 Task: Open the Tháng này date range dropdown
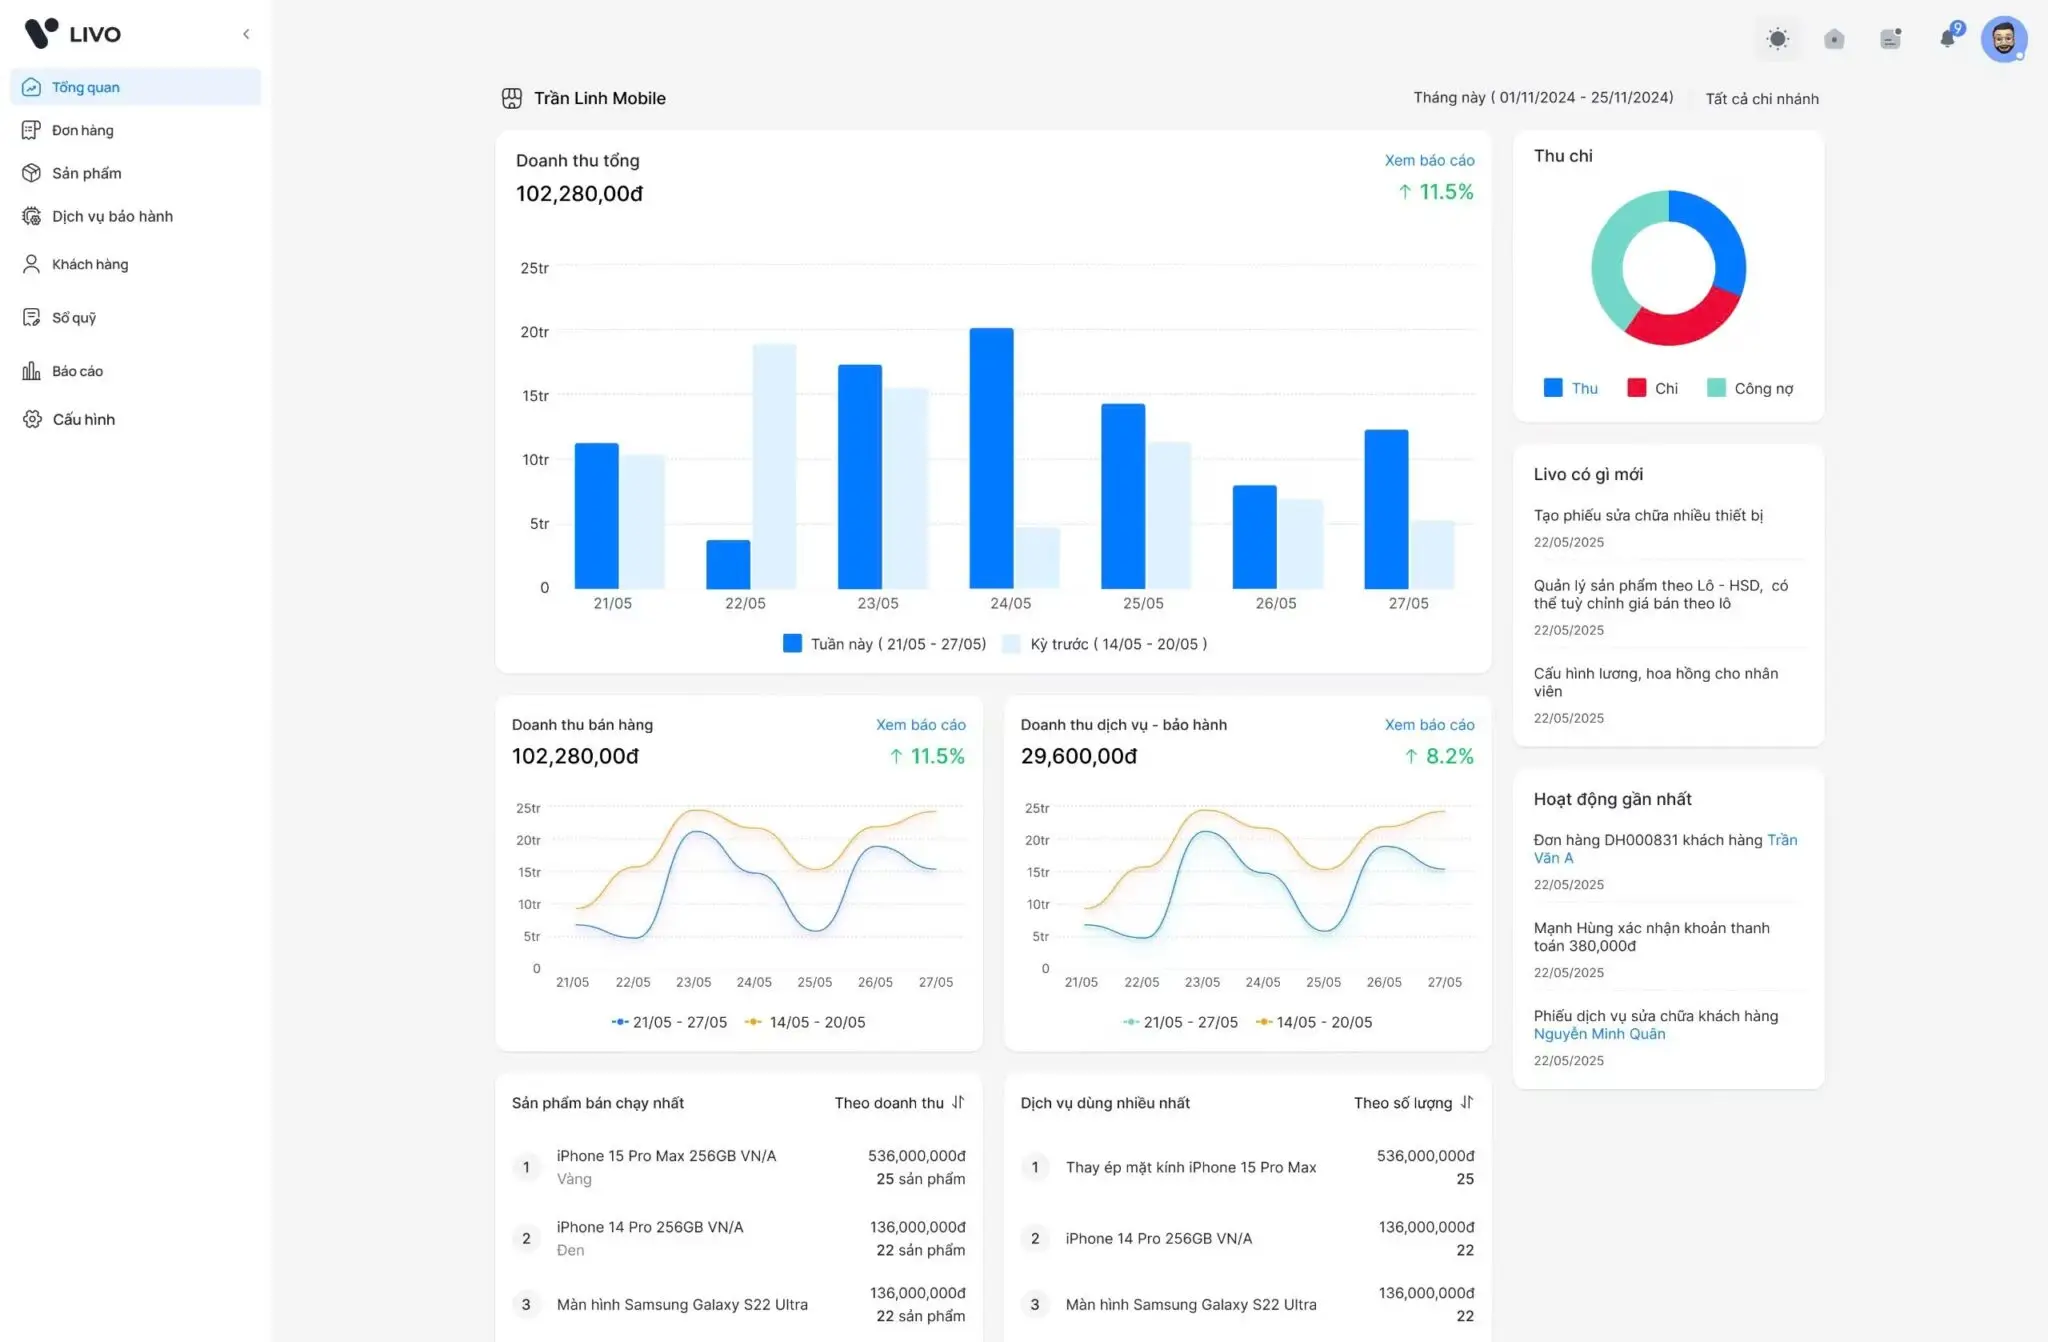(1542, 98)
